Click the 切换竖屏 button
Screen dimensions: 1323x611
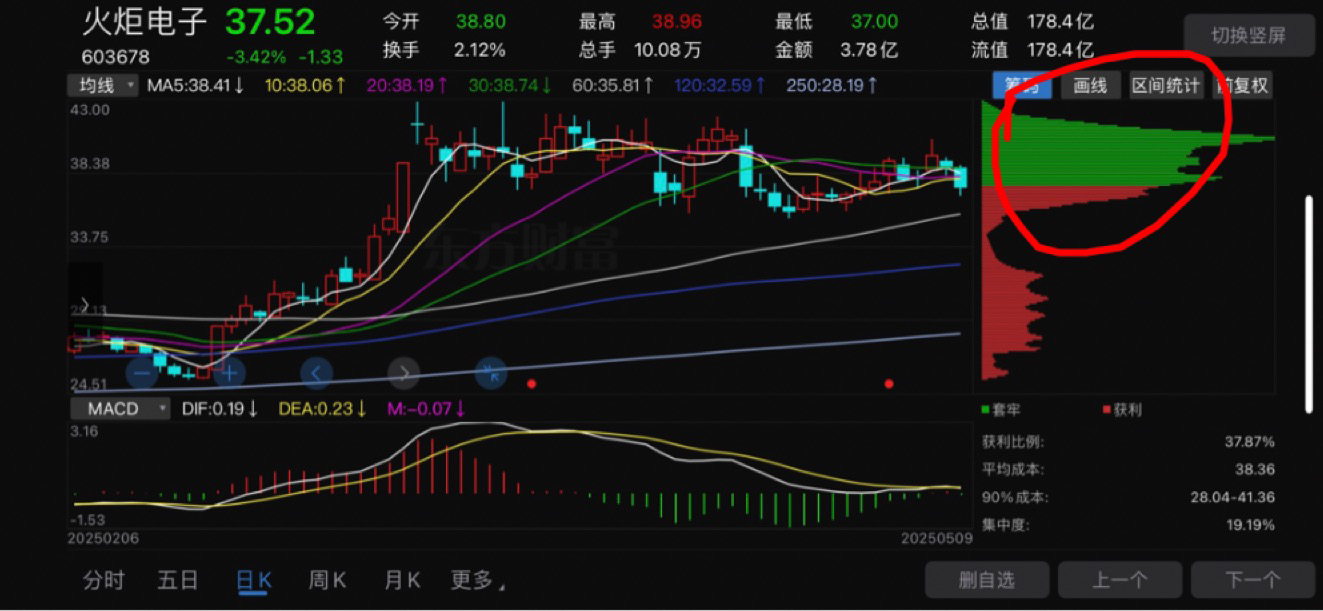1249,35
